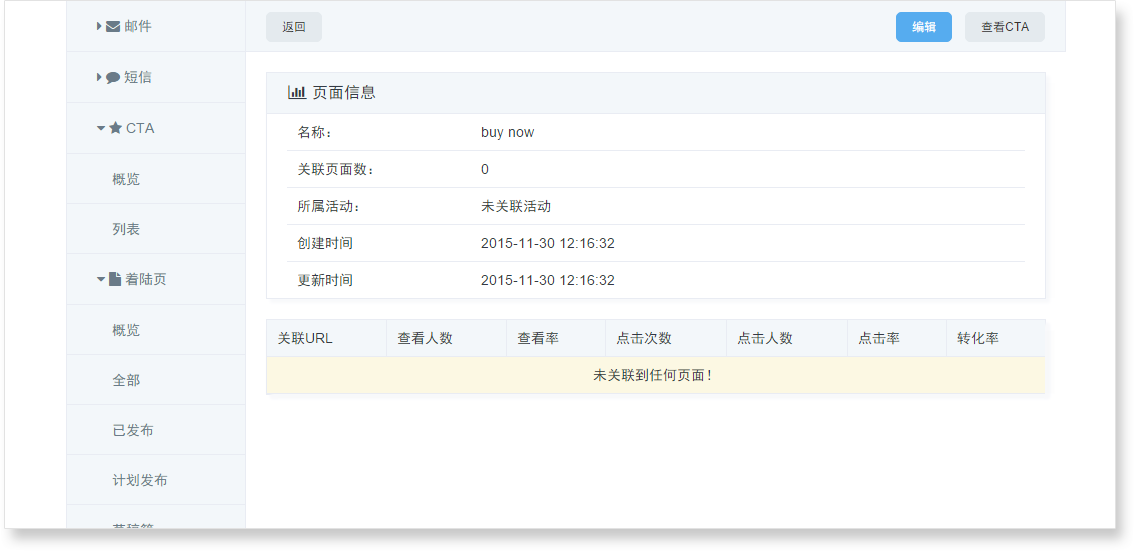This screenshot has width=1134, height=551.
Task: Select 计划发布 in the sidebar
Action: click(140, 480)
